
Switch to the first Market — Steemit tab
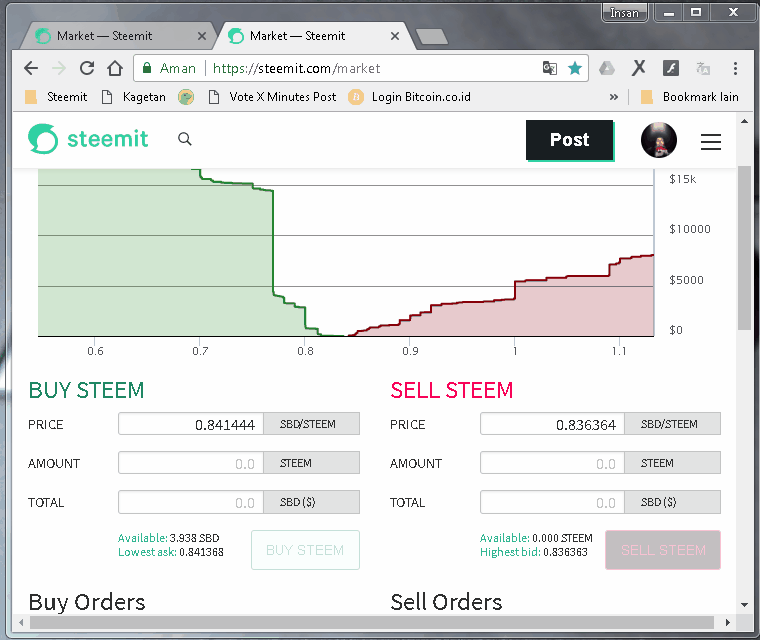click(115, 36)
